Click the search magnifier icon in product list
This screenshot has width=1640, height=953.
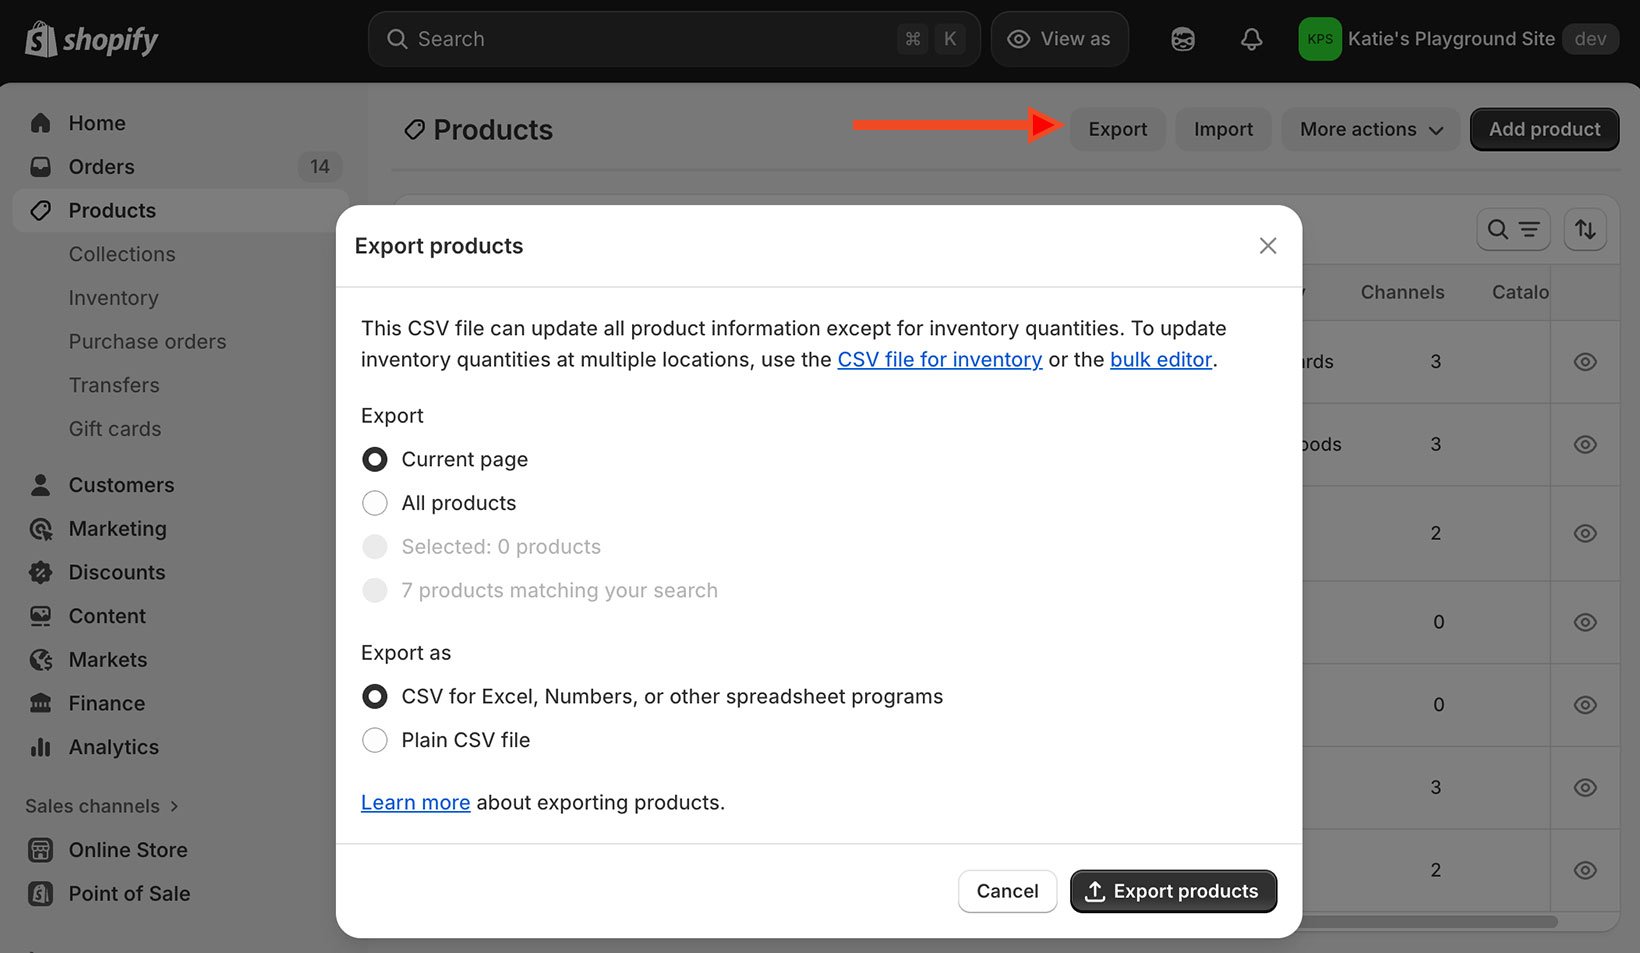click(1497, 229)
